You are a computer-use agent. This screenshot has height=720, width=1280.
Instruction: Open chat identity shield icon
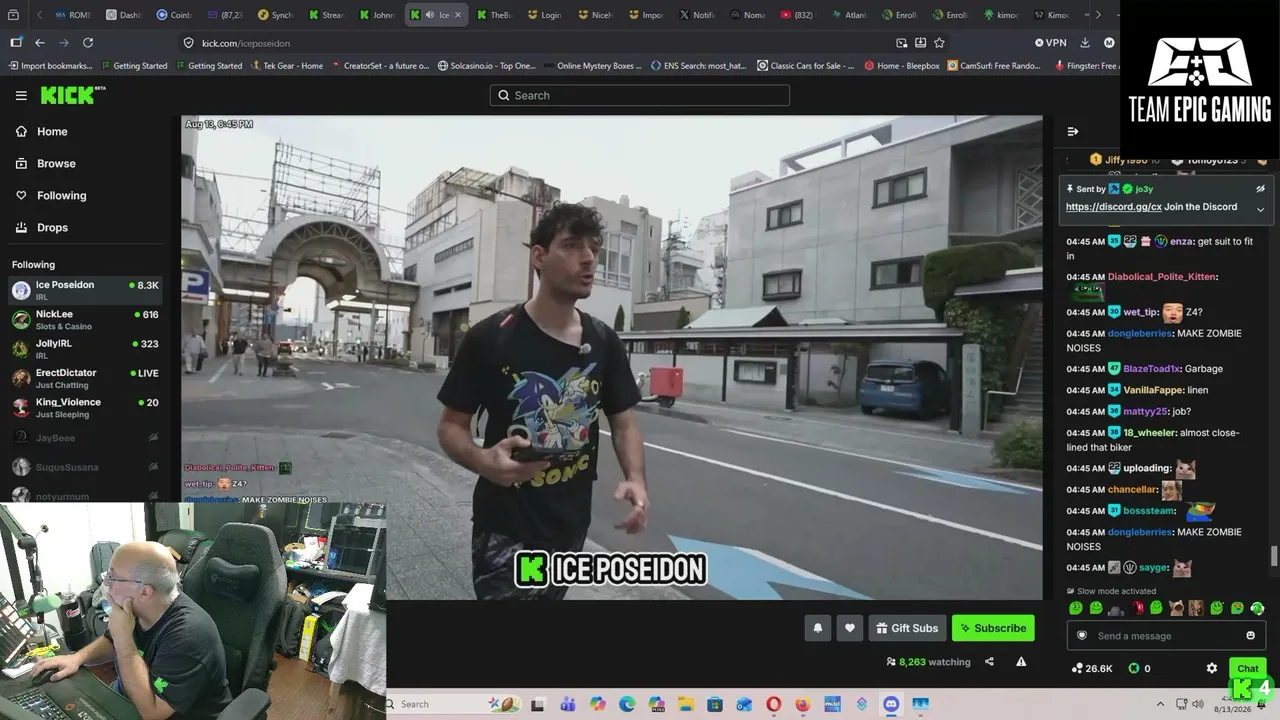tap(1081, 636)
